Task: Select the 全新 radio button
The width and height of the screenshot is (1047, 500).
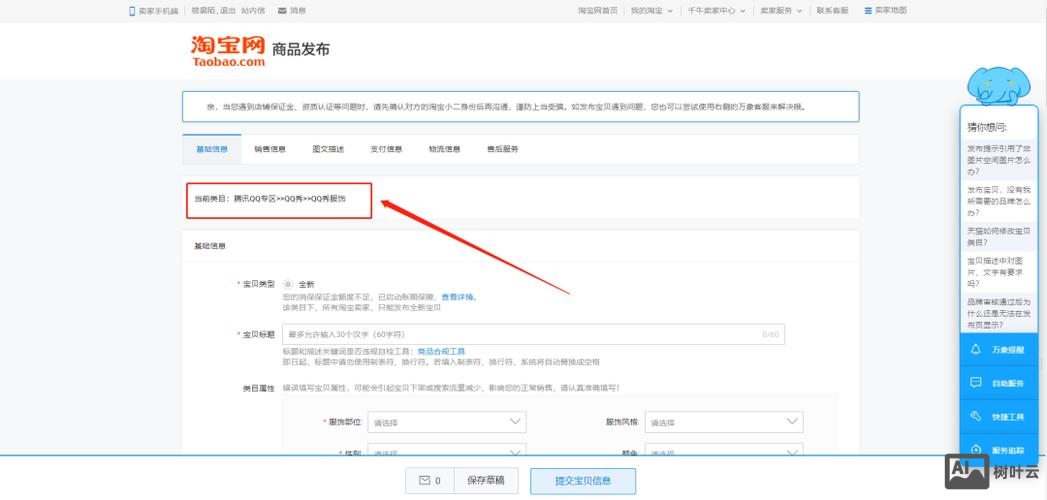Action: [288, 284]
